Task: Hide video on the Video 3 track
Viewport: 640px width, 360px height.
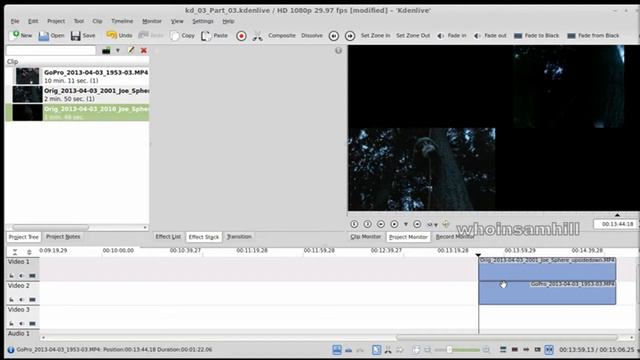Action: pyautogui.click(x=32, y=324)
